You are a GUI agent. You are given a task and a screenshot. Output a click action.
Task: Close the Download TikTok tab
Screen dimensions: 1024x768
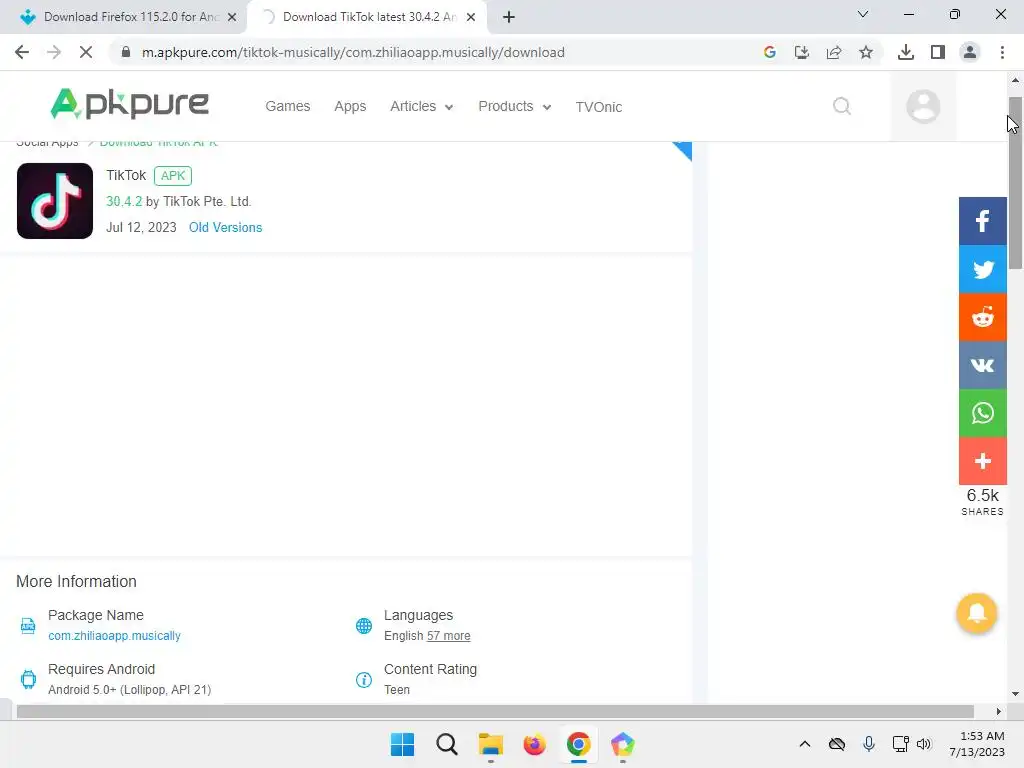pyautogui.click(x=471, y=17)
